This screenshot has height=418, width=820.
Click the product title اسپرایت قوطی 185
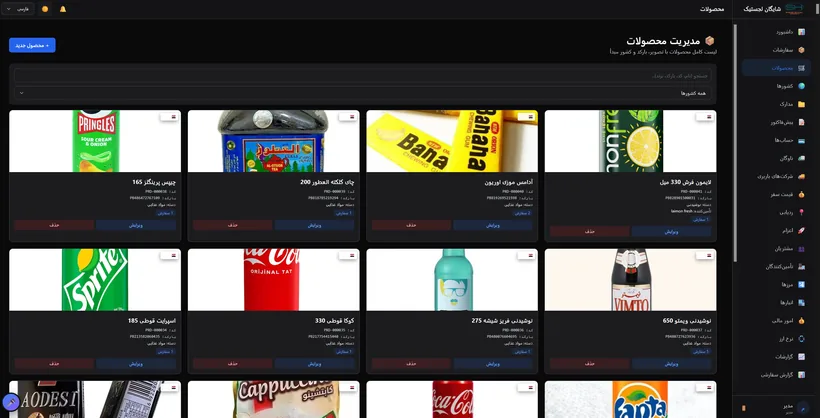(x=152, y=321)
